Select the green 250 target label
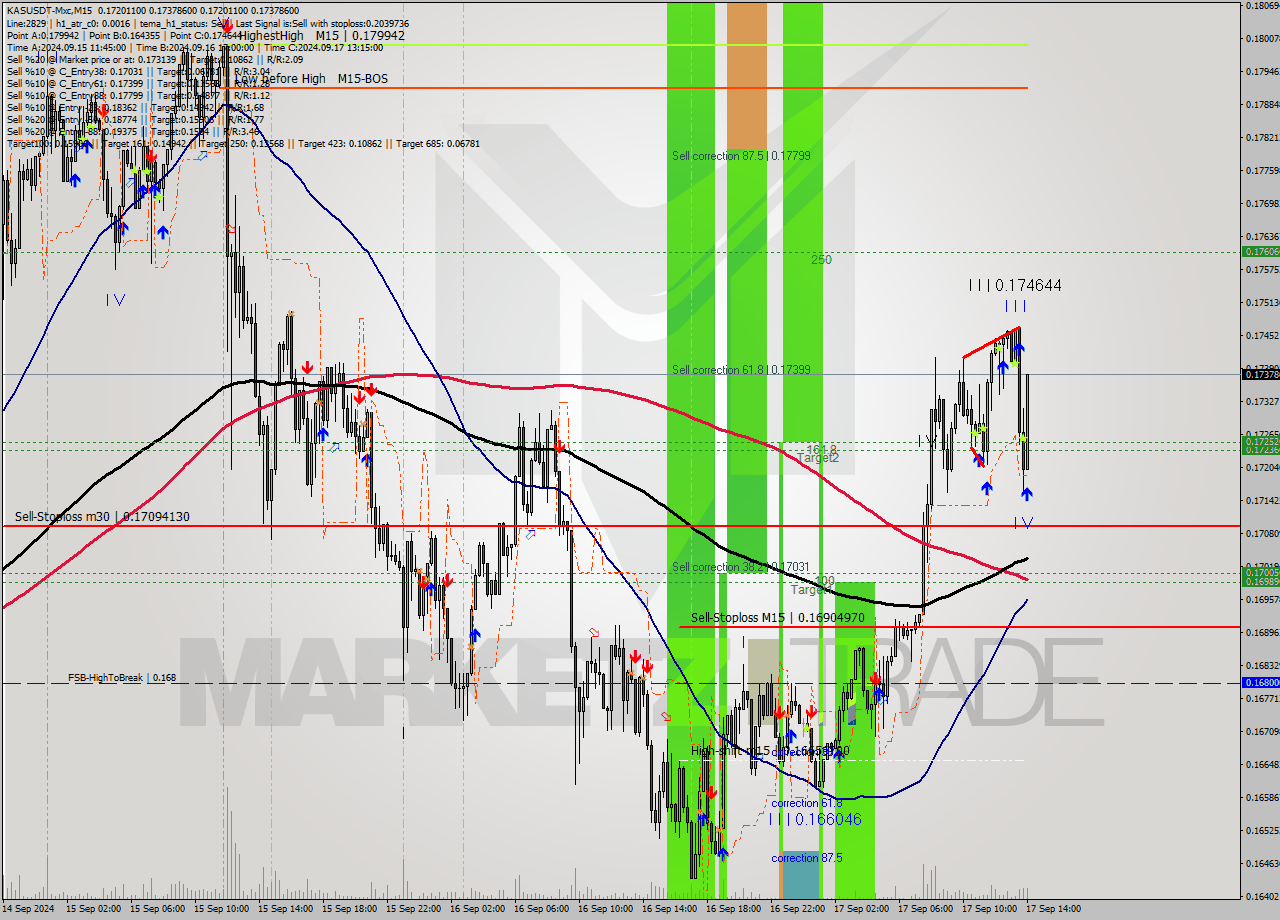This screenshot has height=920, width=1280. pyautogui.click(x=821, y=260)
